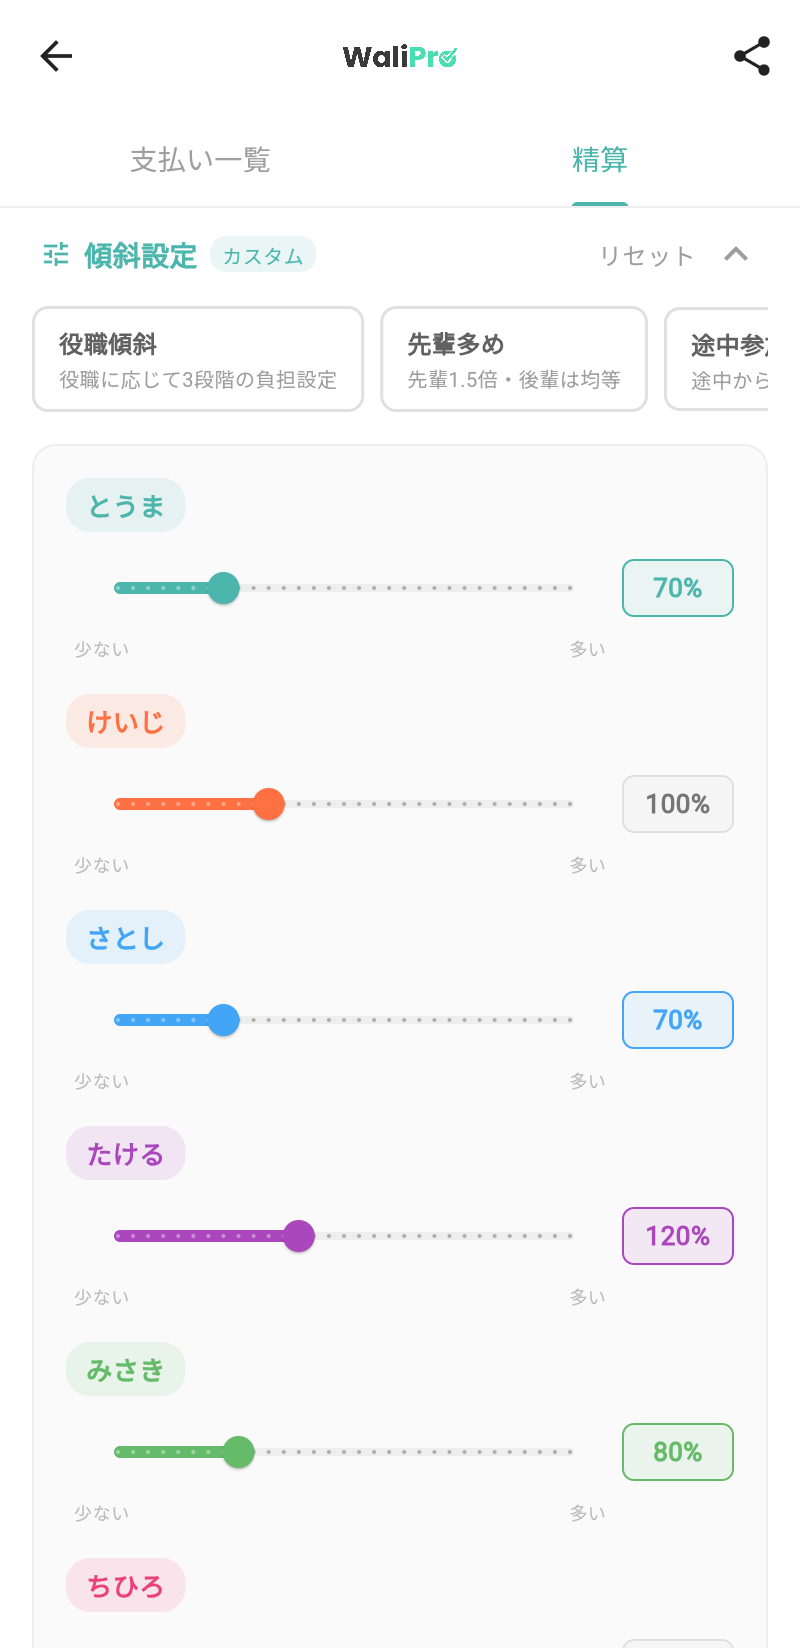Open たける's 120% value field
The image size is (800, 1648).
(x=677, y=1236)
